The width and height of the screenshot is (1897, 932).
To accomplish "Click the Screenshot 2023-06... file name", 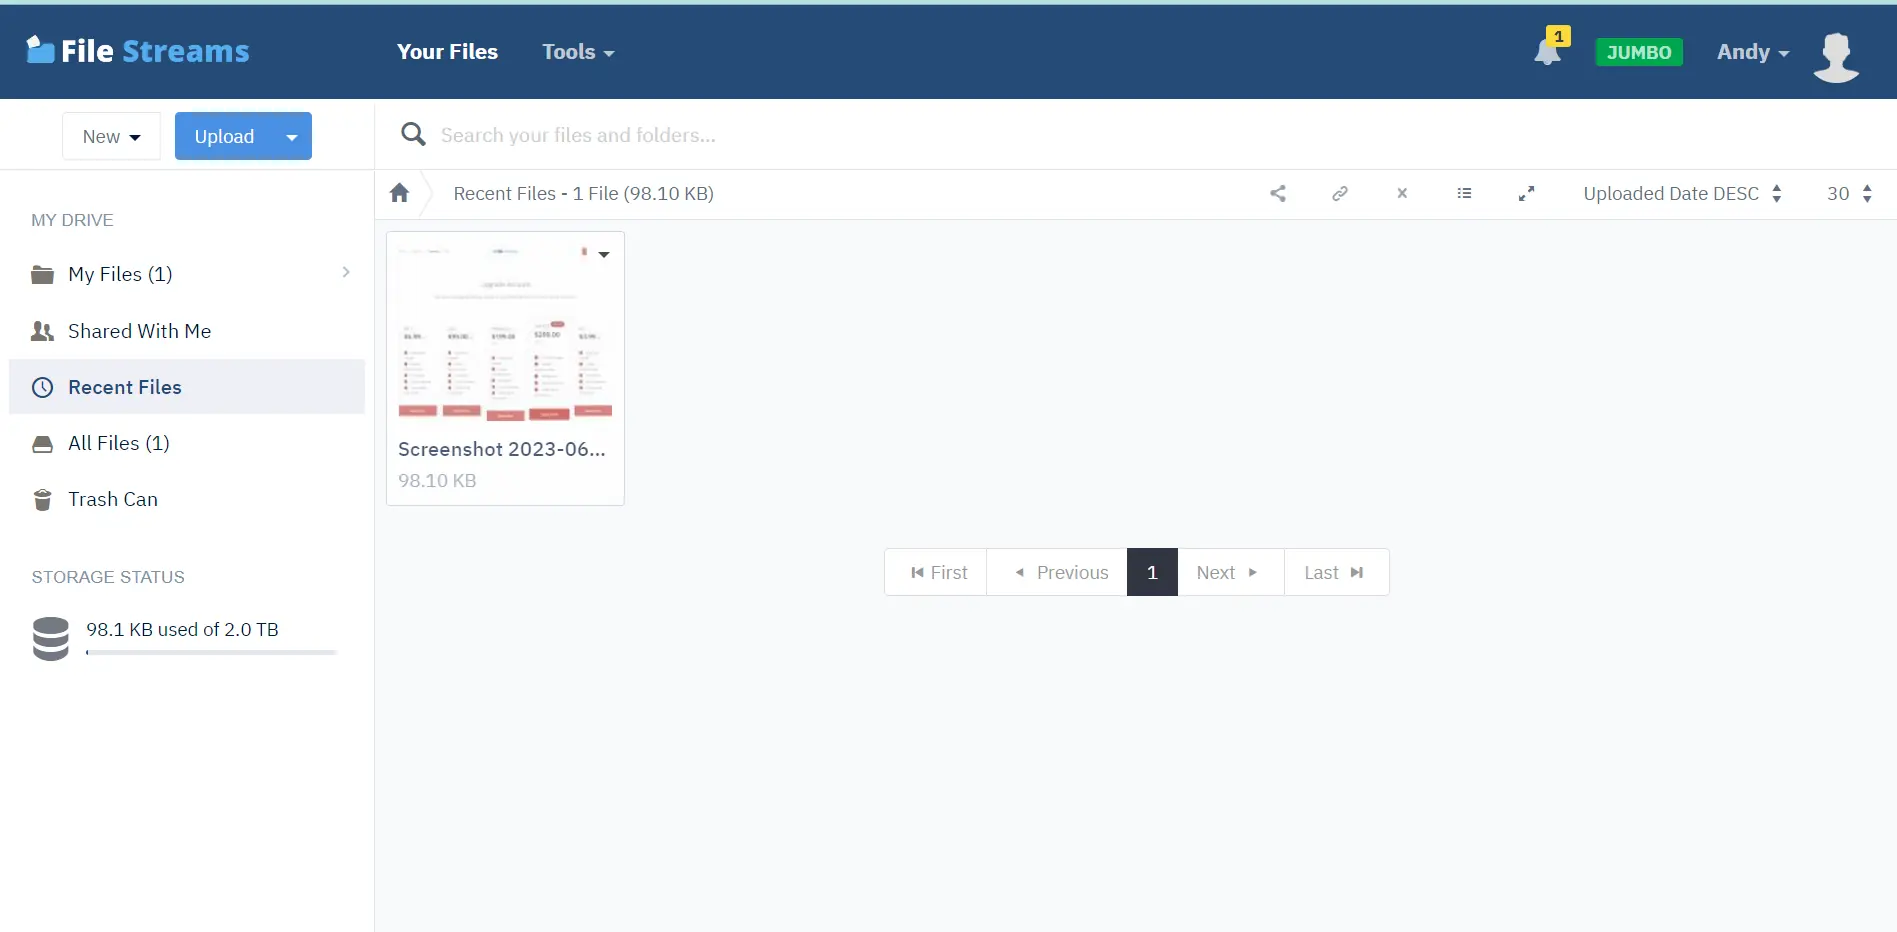I will coord(502,449).
